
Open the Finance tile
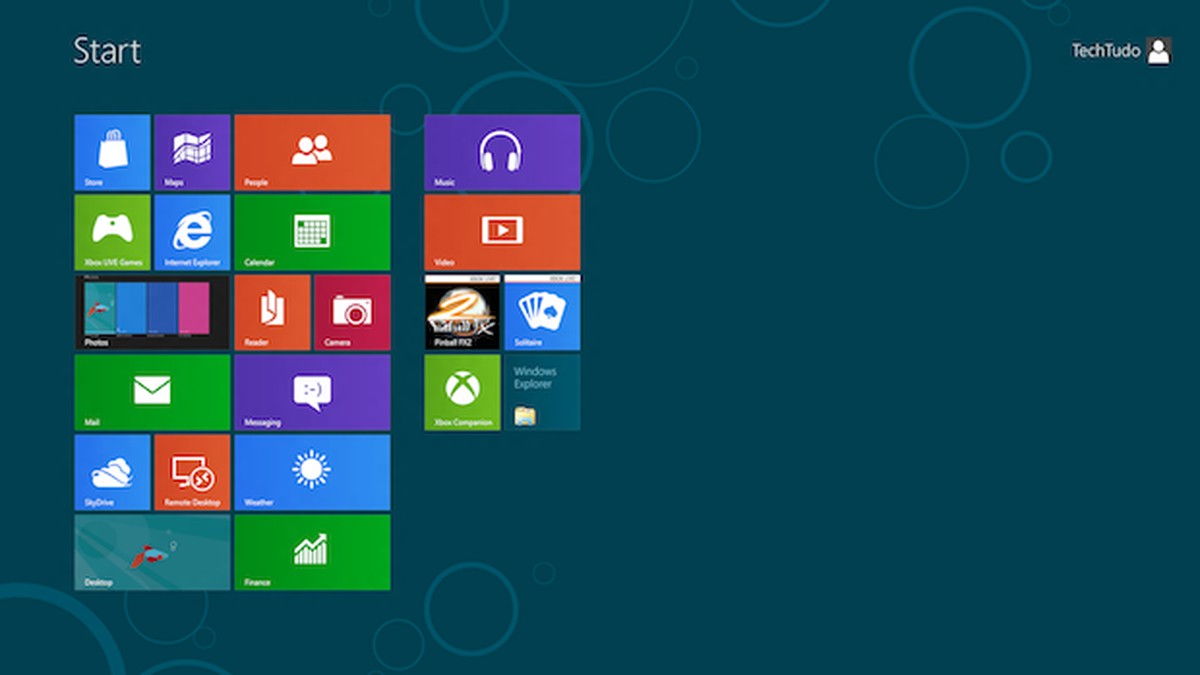312,552
